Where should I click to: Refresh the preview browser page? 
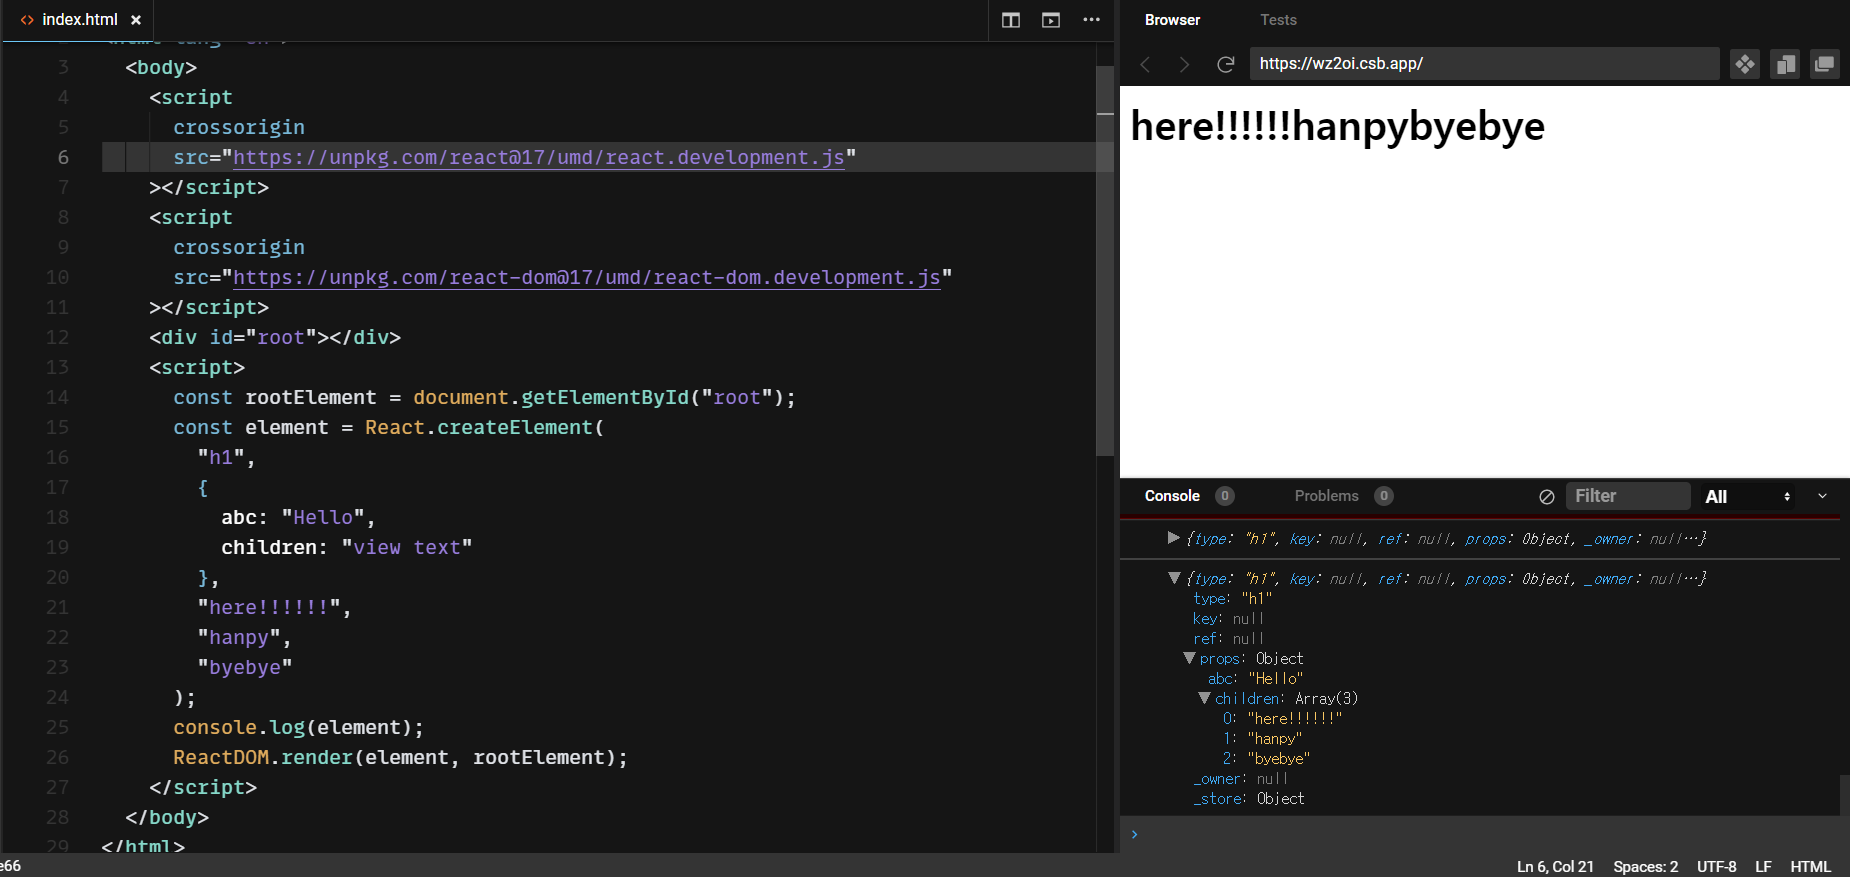click(1225, 64)
